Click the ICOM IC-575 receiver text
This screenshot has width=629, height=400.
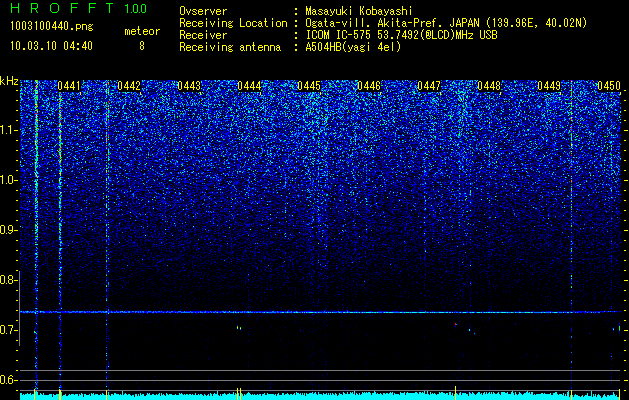point(401,35)
